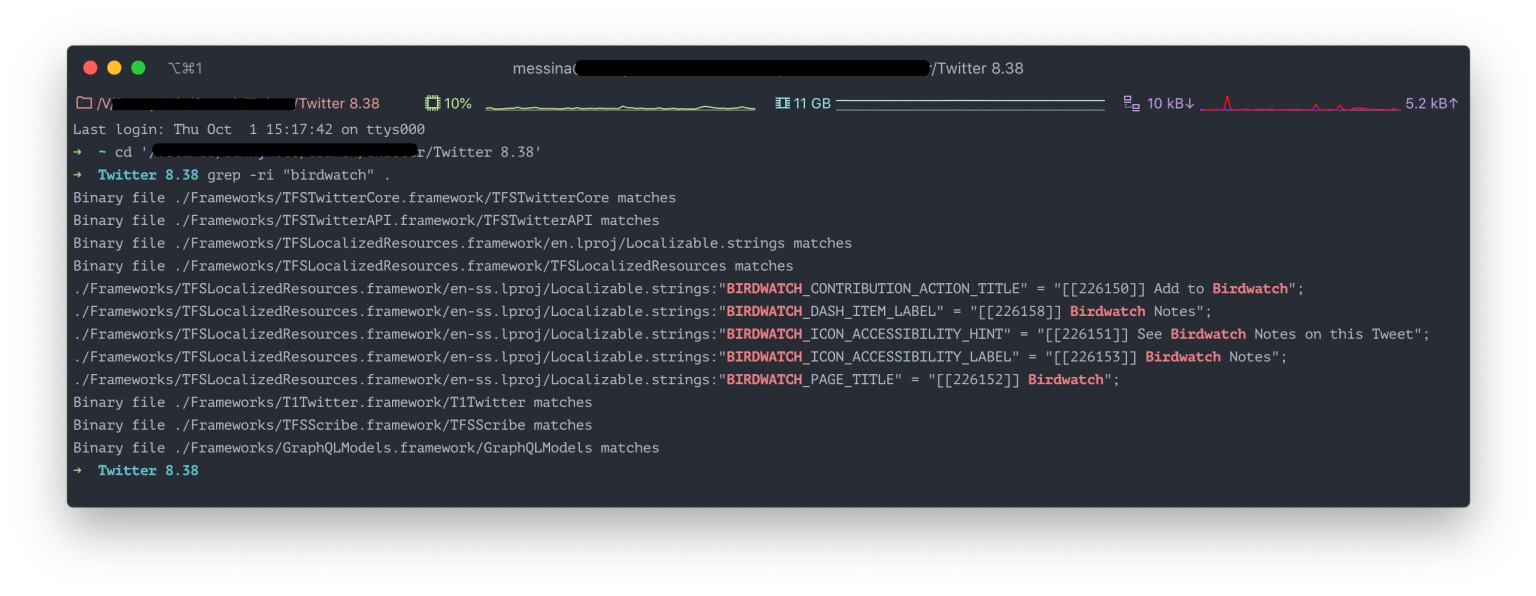Click the grep -ri "birdwatch" command text

[x=298, y=175]
